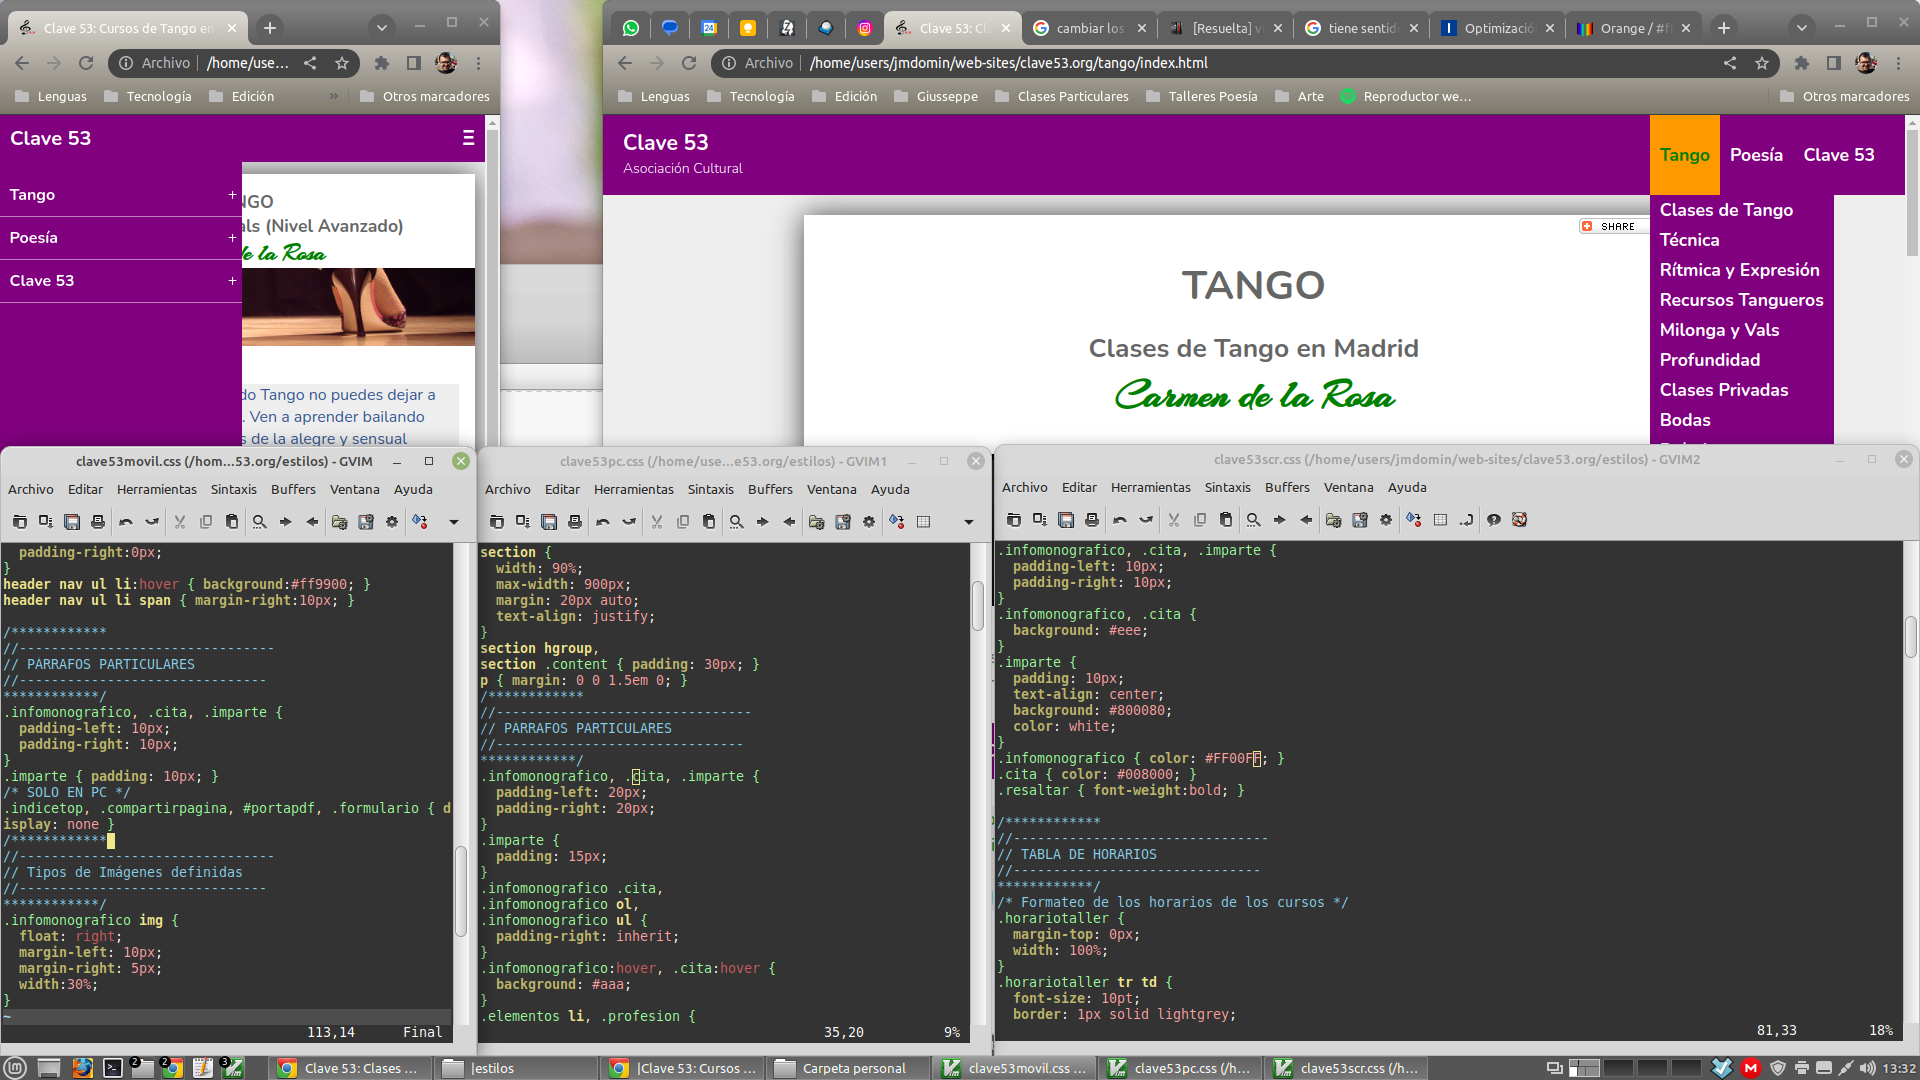The image size is (1920, 1080).
Task: Open Sintaxis menu in GVIM2 window
Action: click(x=1227, y=487)
